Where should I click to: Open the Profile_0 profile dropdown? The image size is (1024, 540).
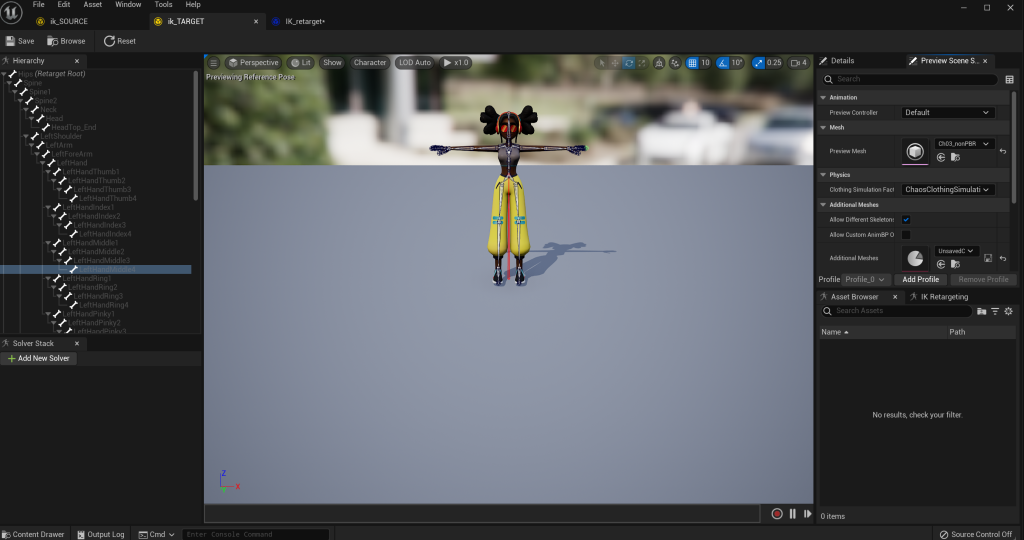point(865,279)
